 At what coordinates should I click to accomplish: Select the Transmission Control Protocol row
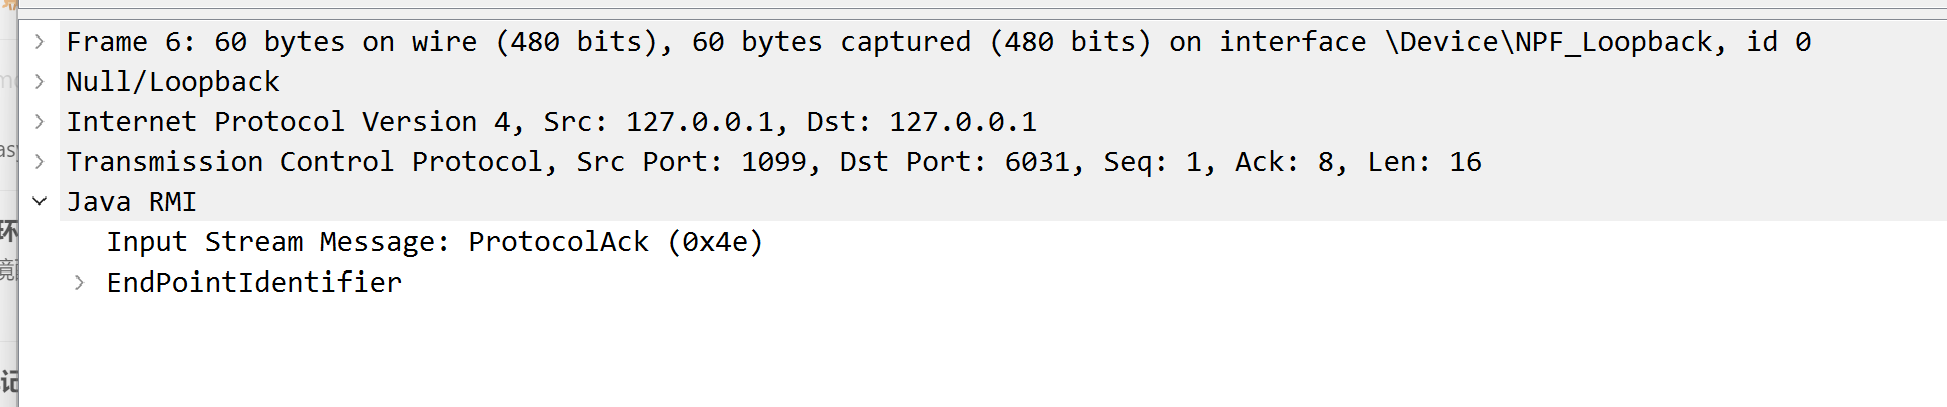983,161
